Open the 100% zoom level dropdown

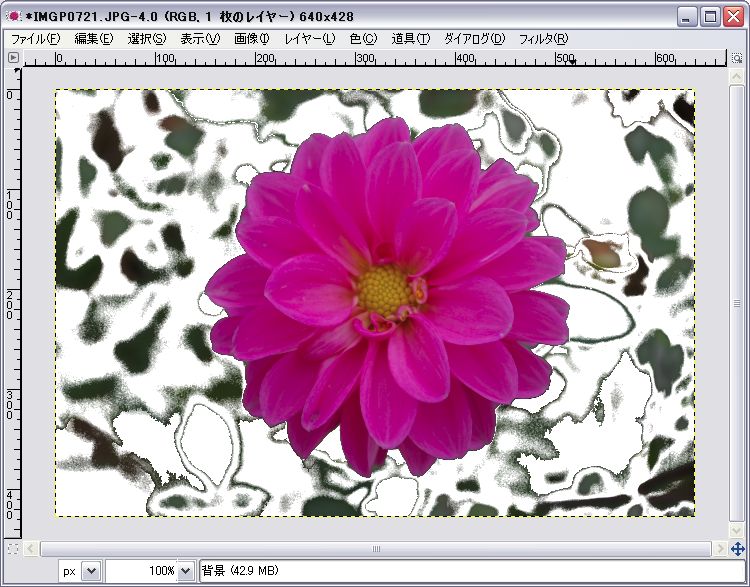186,571
